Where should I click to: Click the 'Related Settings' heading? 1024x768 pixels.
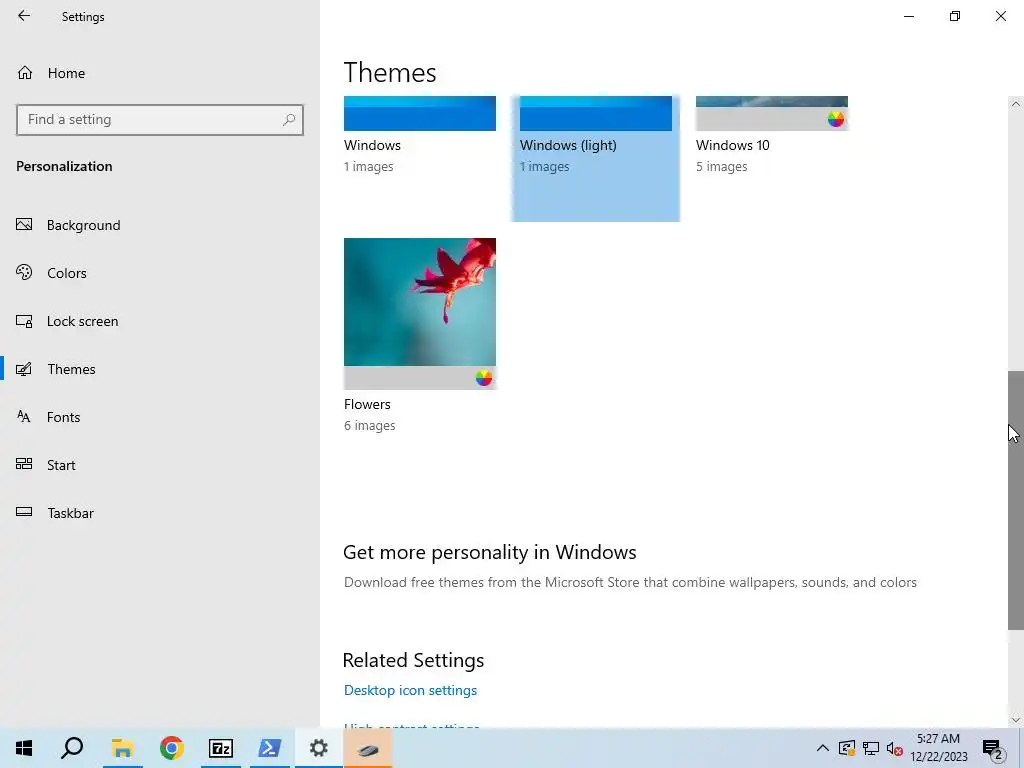point(413,660)
